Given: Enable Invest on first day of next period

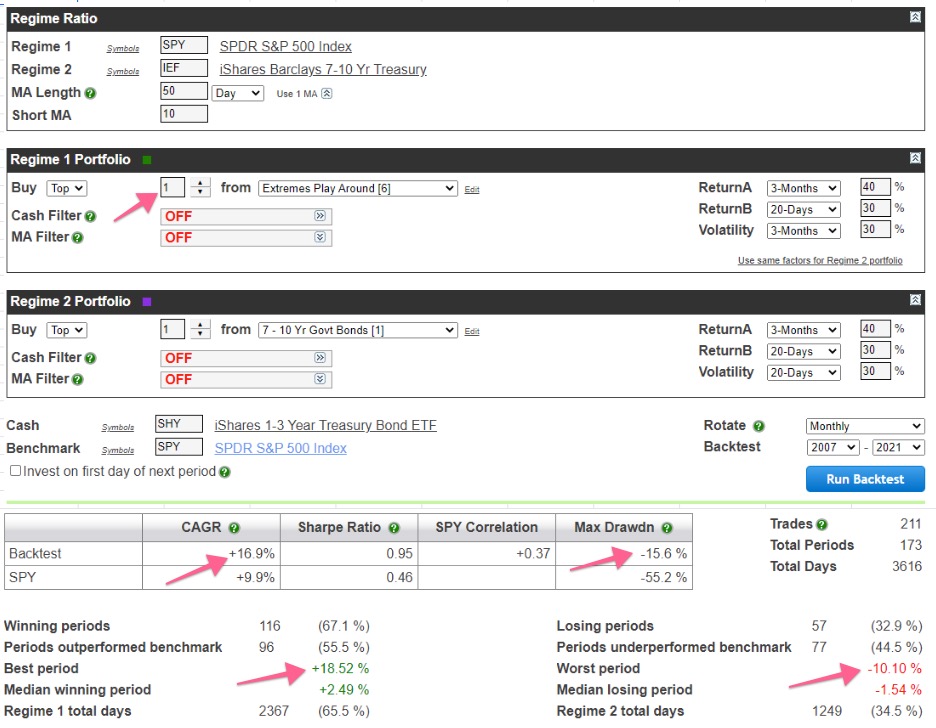Looking at the screenshot, I should (x=15, y=471).
